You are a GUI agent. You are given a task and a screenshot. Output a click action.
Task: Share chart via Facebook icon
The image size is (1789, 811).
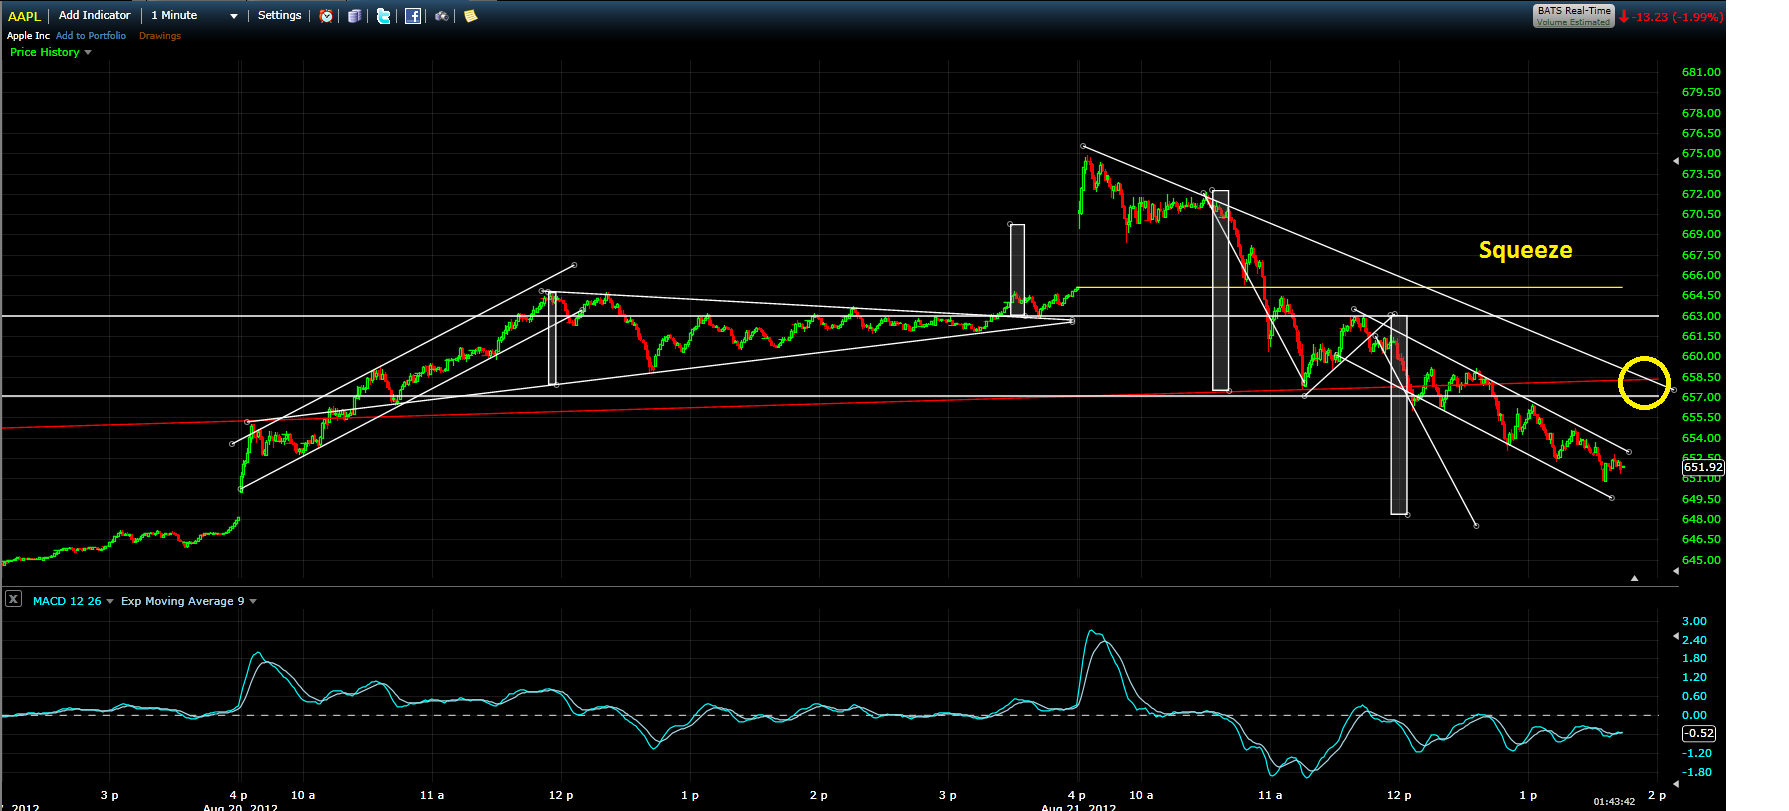click(x=412, y=16)
